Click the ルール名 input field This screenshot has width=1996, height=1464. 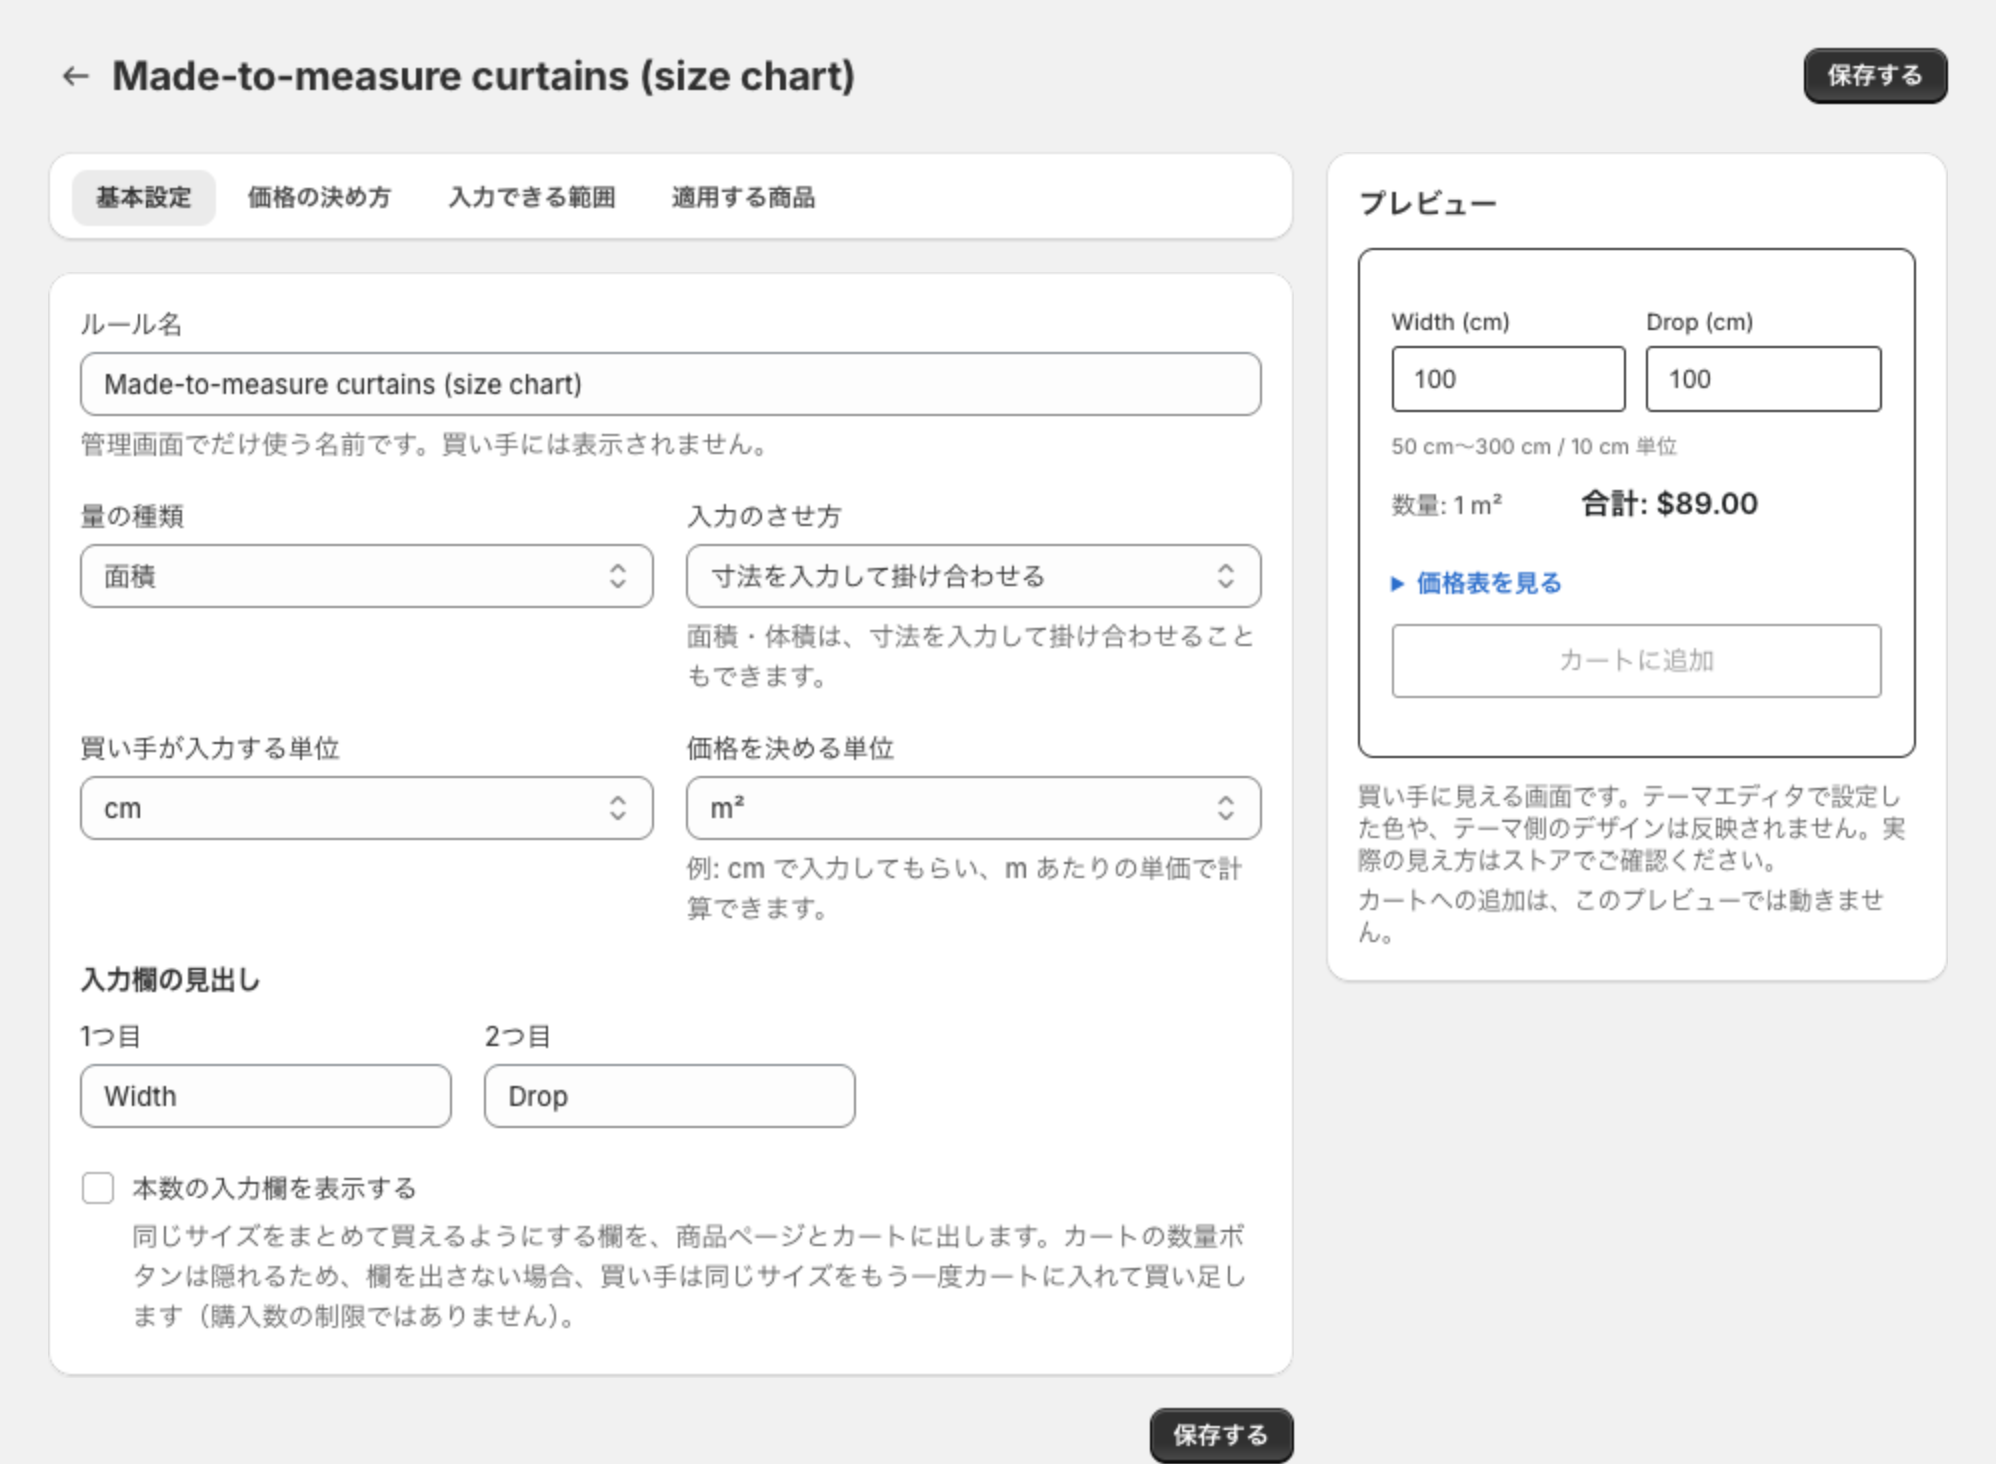click(670, 384)
